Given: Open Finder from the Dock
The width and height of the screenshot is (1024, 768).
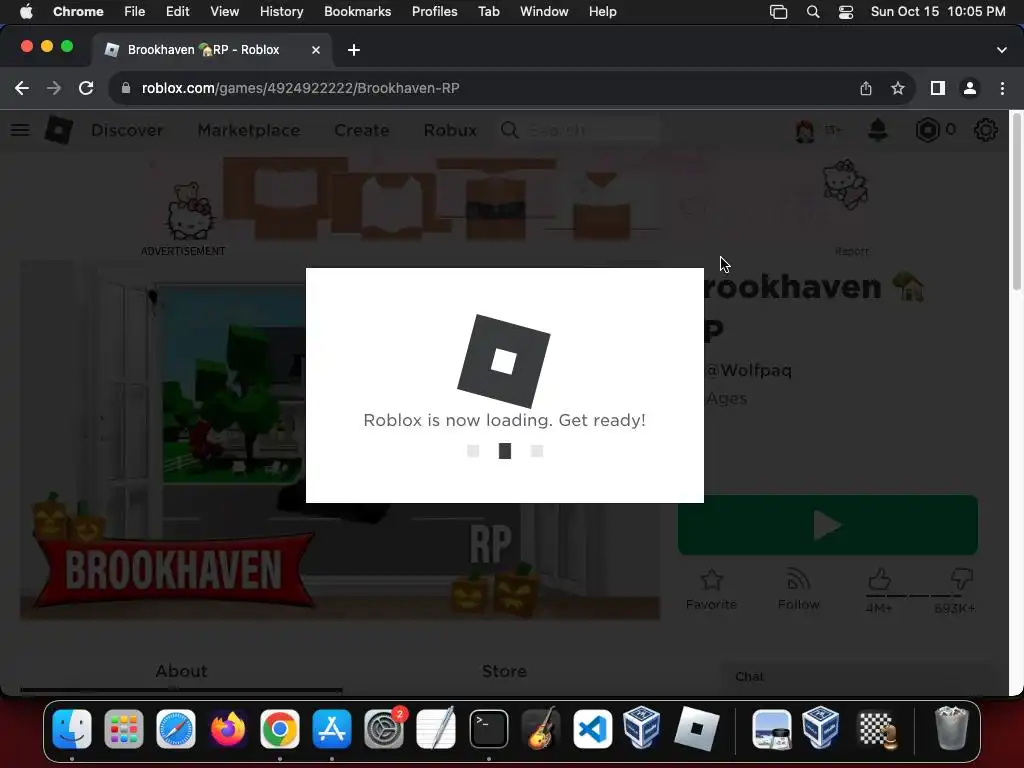Looking at the screenshot, I should coord(72,729).
